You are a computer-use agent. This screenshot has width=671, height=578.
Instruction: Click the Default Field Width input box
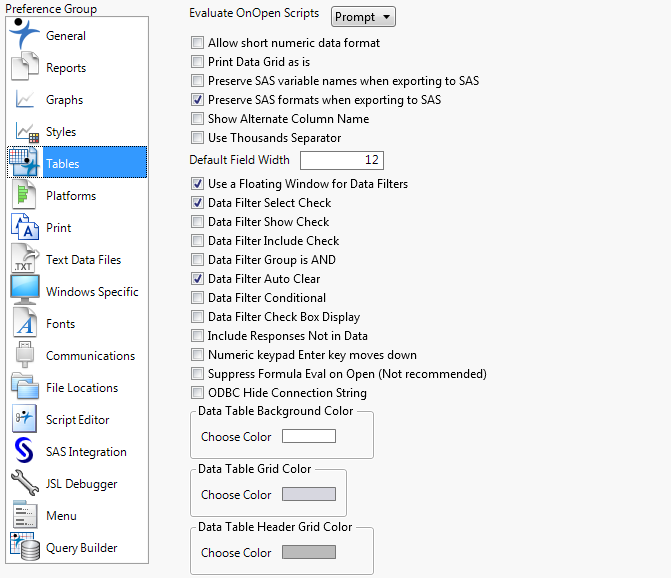point(341,160)
